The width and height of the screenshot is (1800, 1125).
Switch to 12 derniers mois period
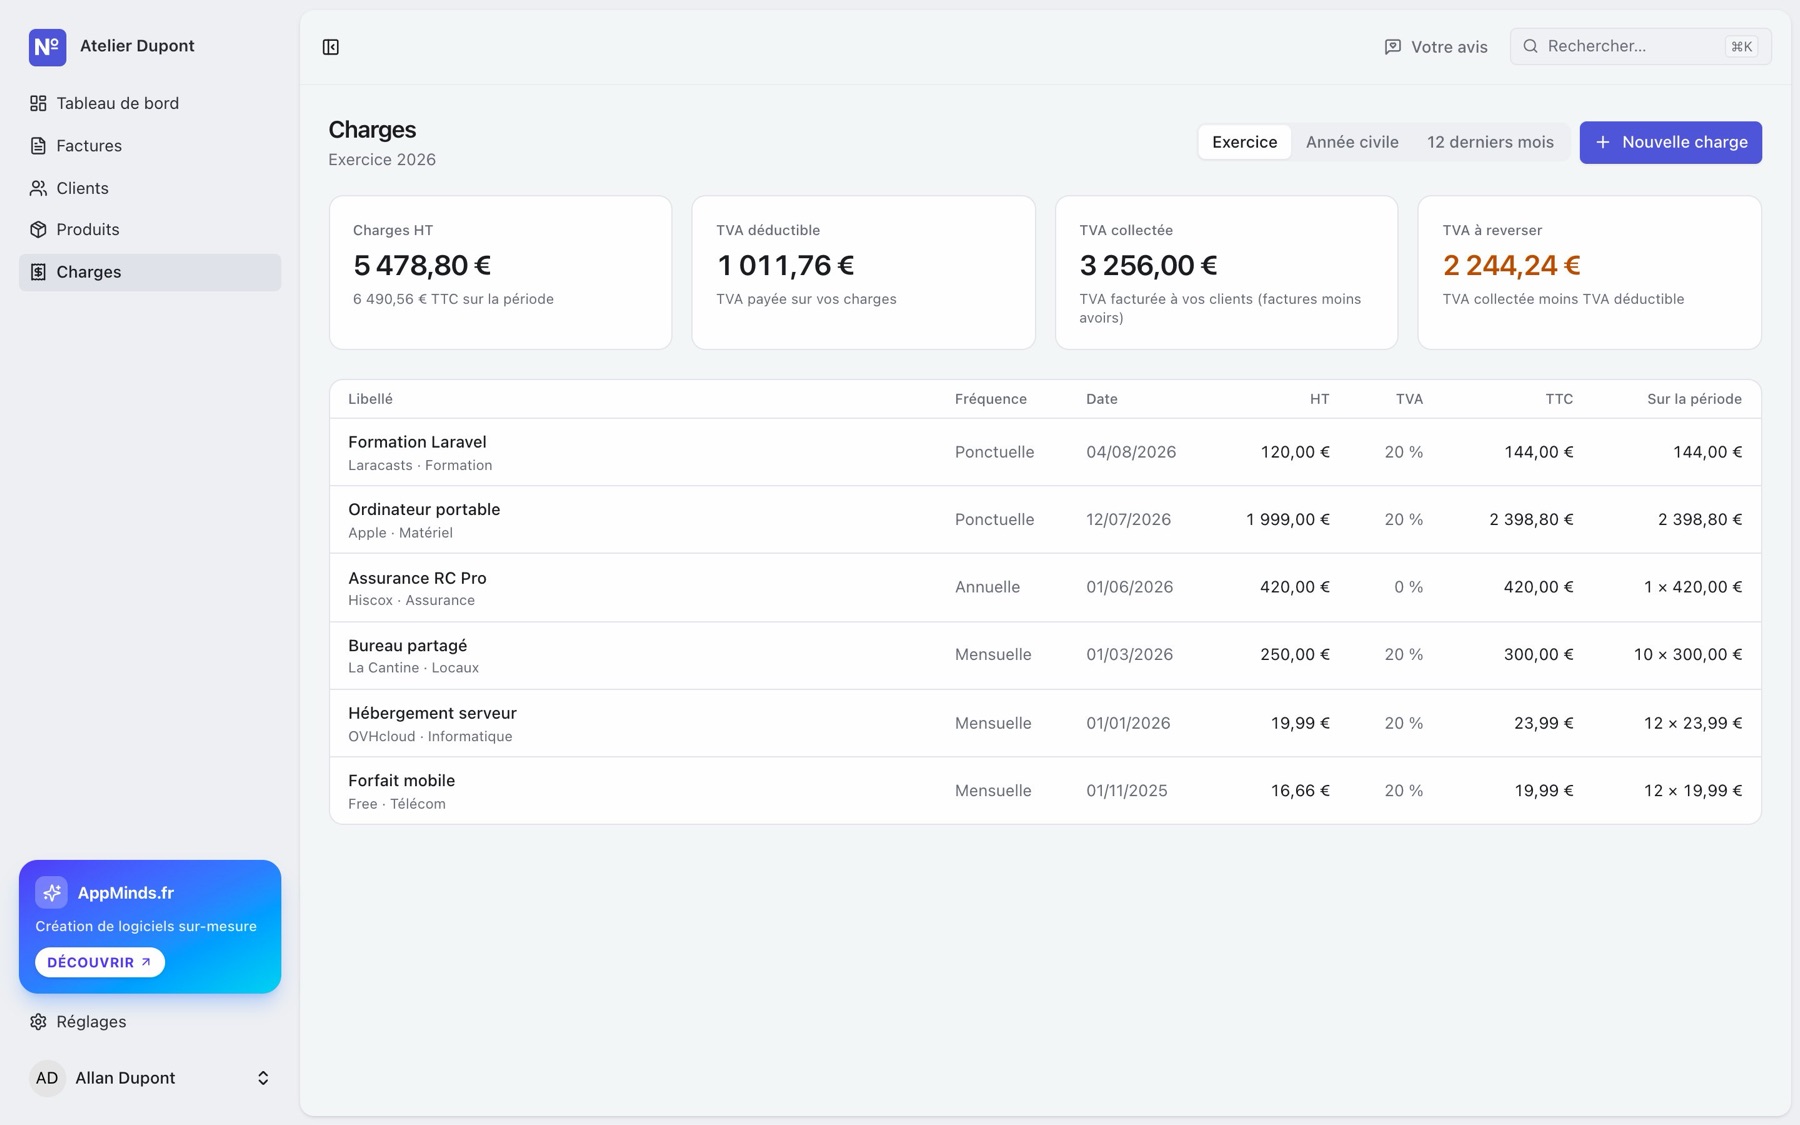(1490, 142)
